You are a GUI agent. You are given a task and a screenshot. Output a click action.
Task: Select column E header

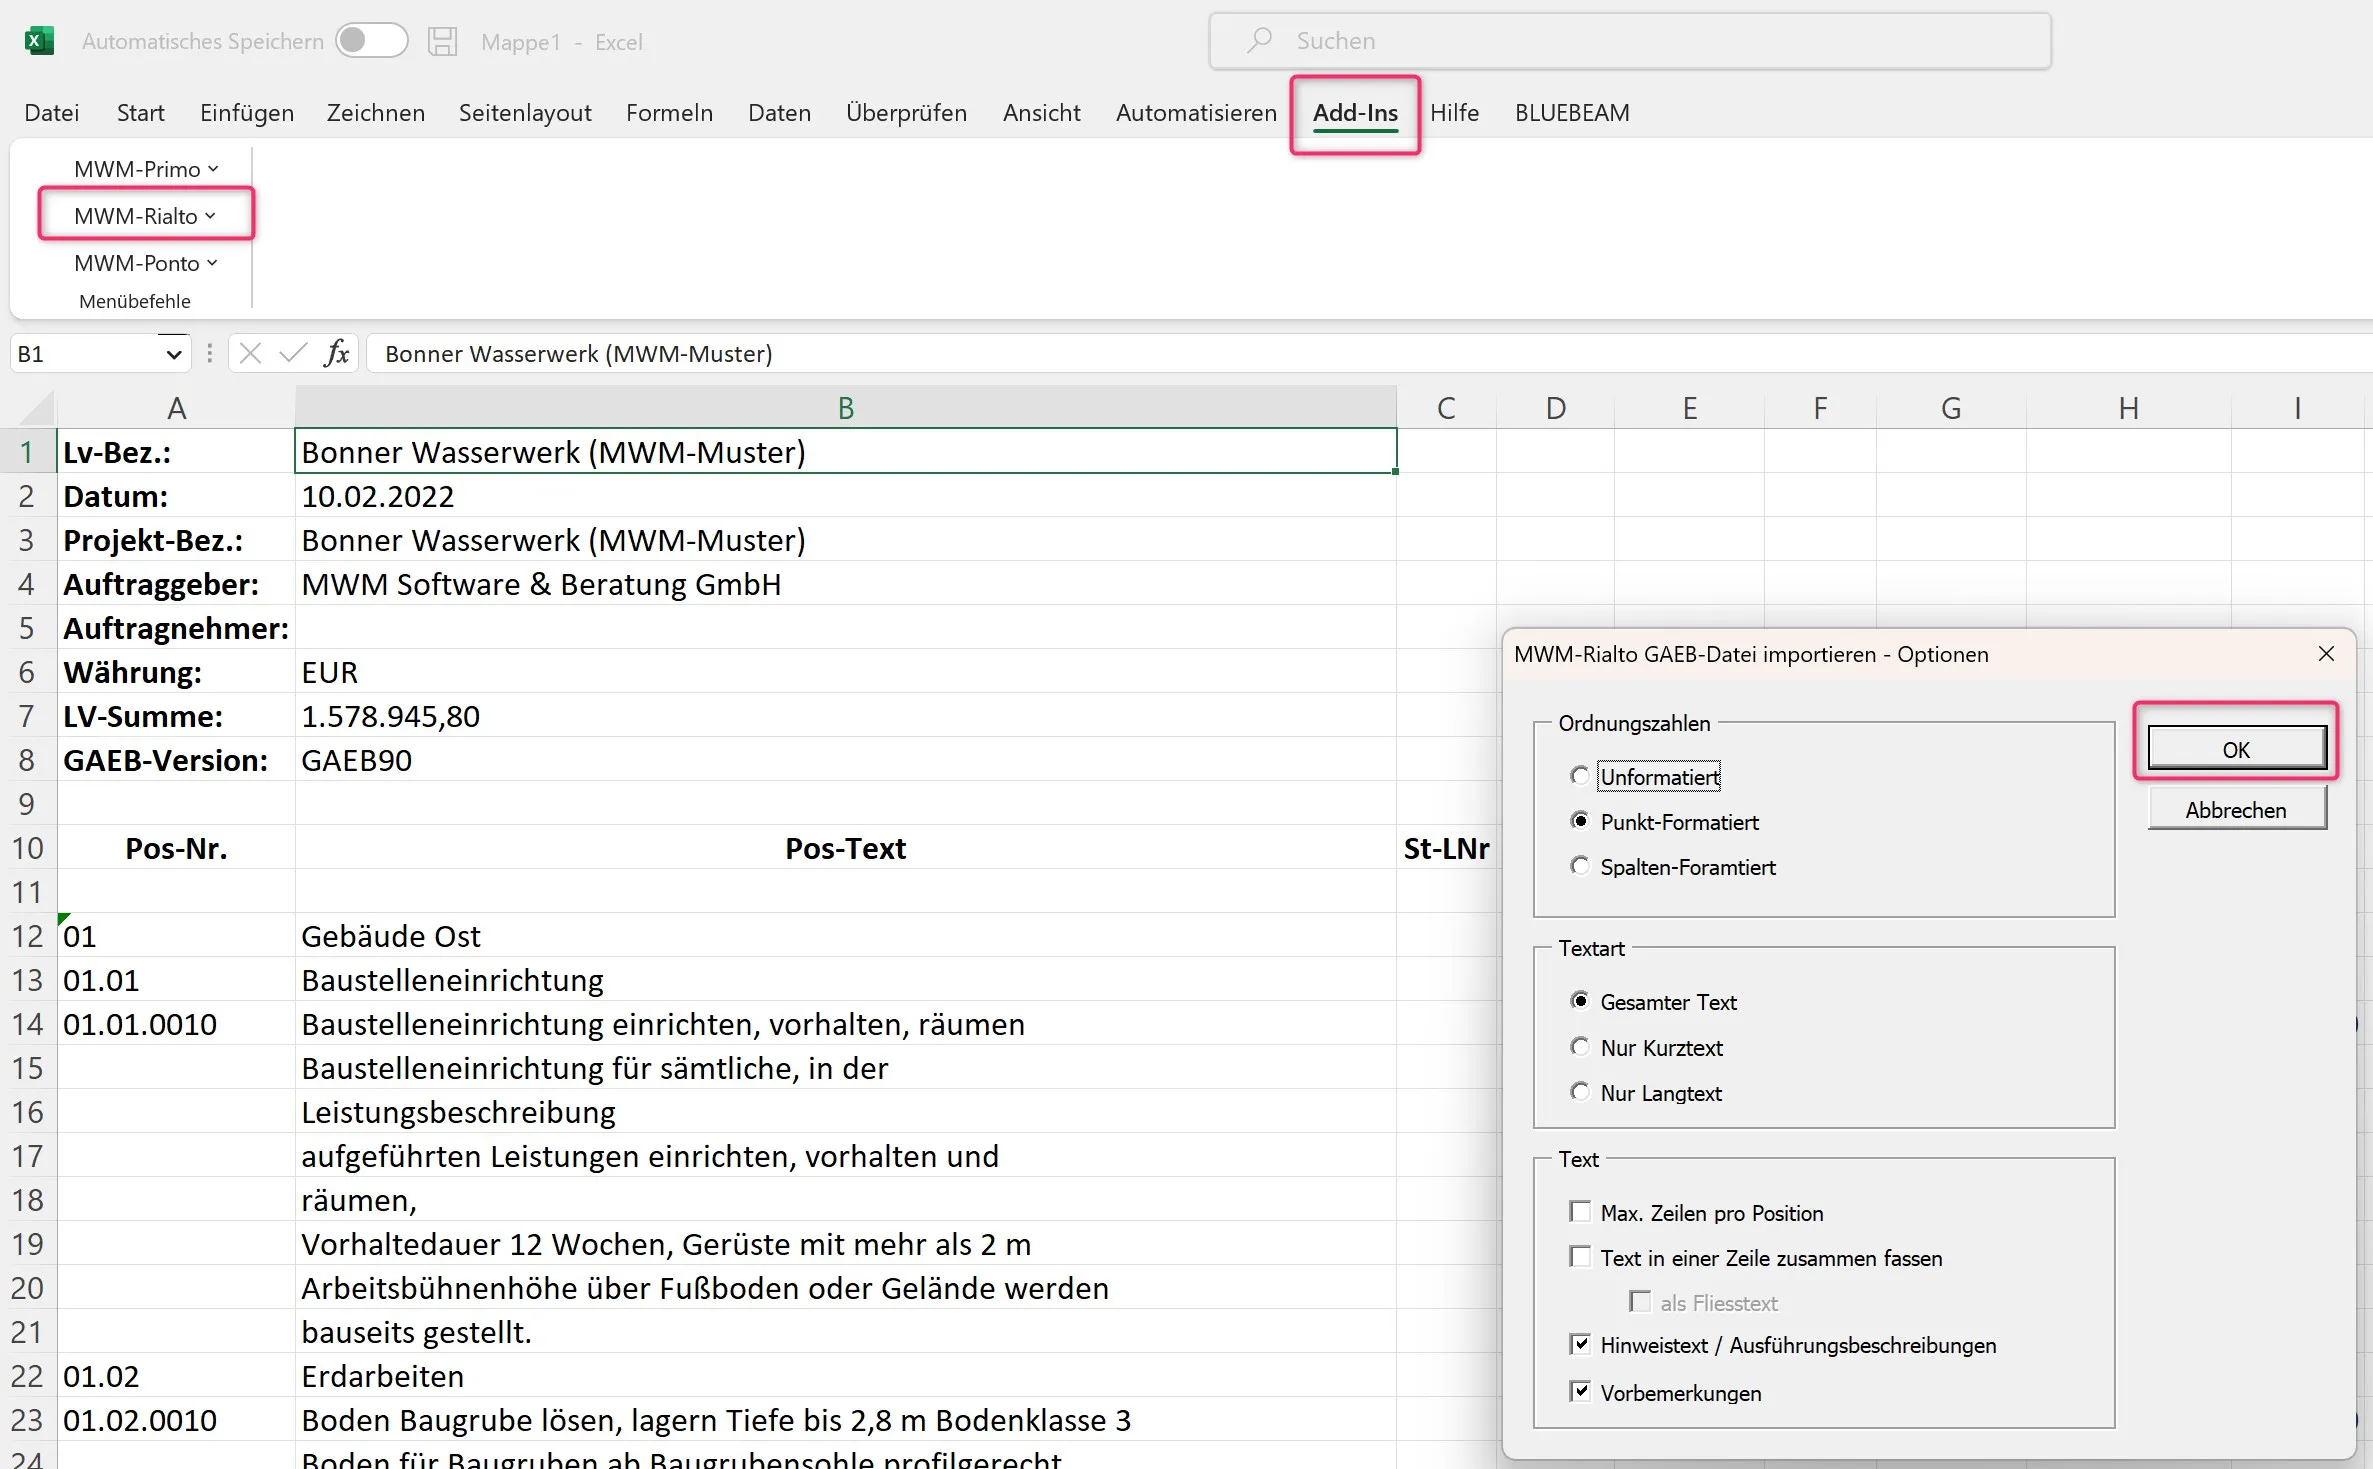coord(1690,408)
